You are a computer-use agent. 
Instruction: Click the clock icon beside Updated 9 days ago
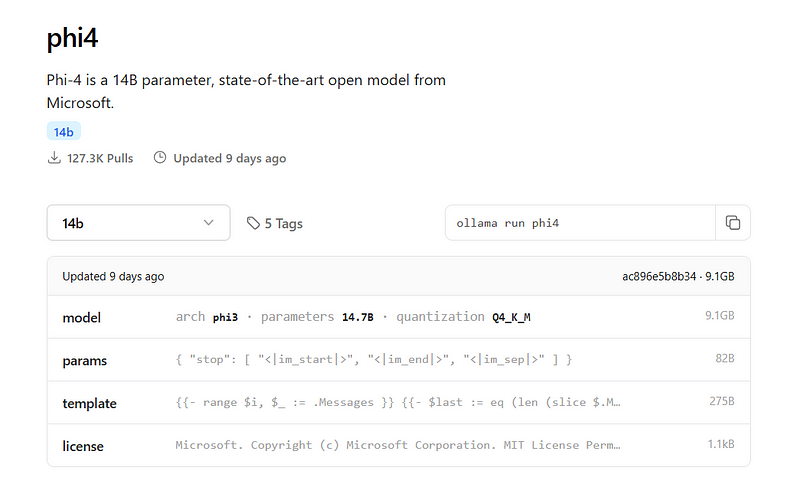[160, 157]
